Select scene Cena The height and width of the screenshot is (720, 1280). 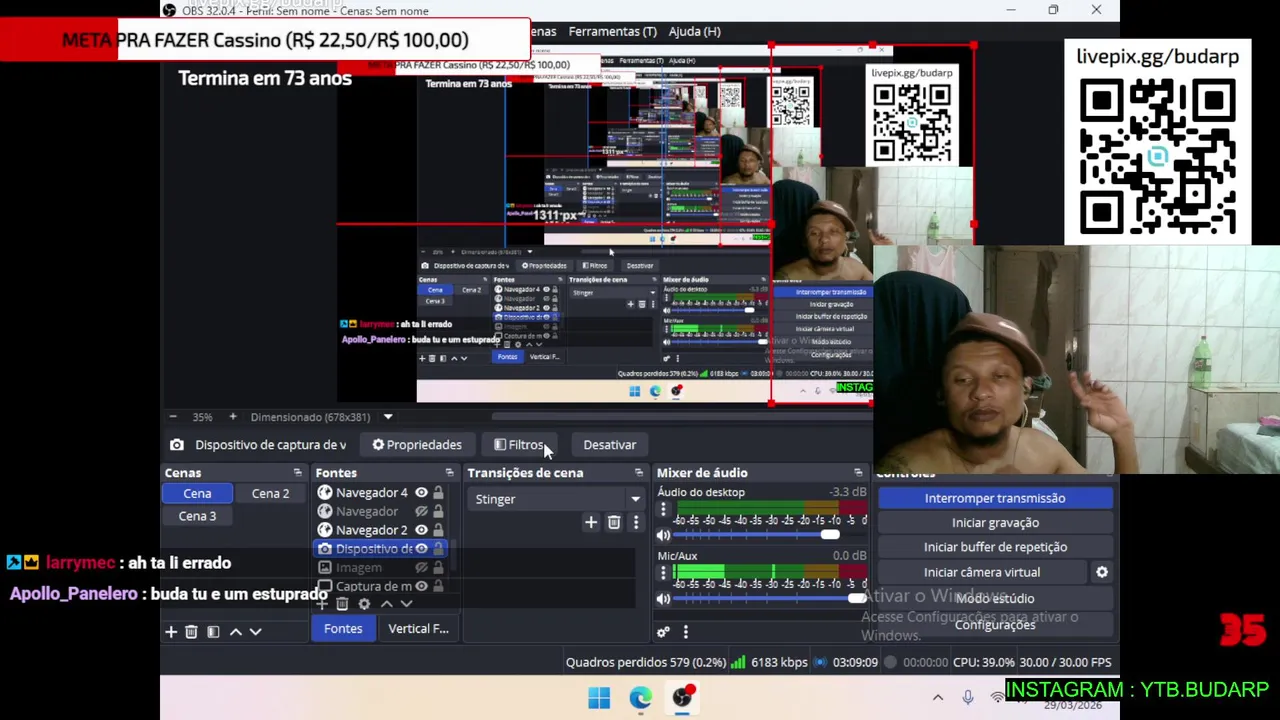[x=197, y=493]
